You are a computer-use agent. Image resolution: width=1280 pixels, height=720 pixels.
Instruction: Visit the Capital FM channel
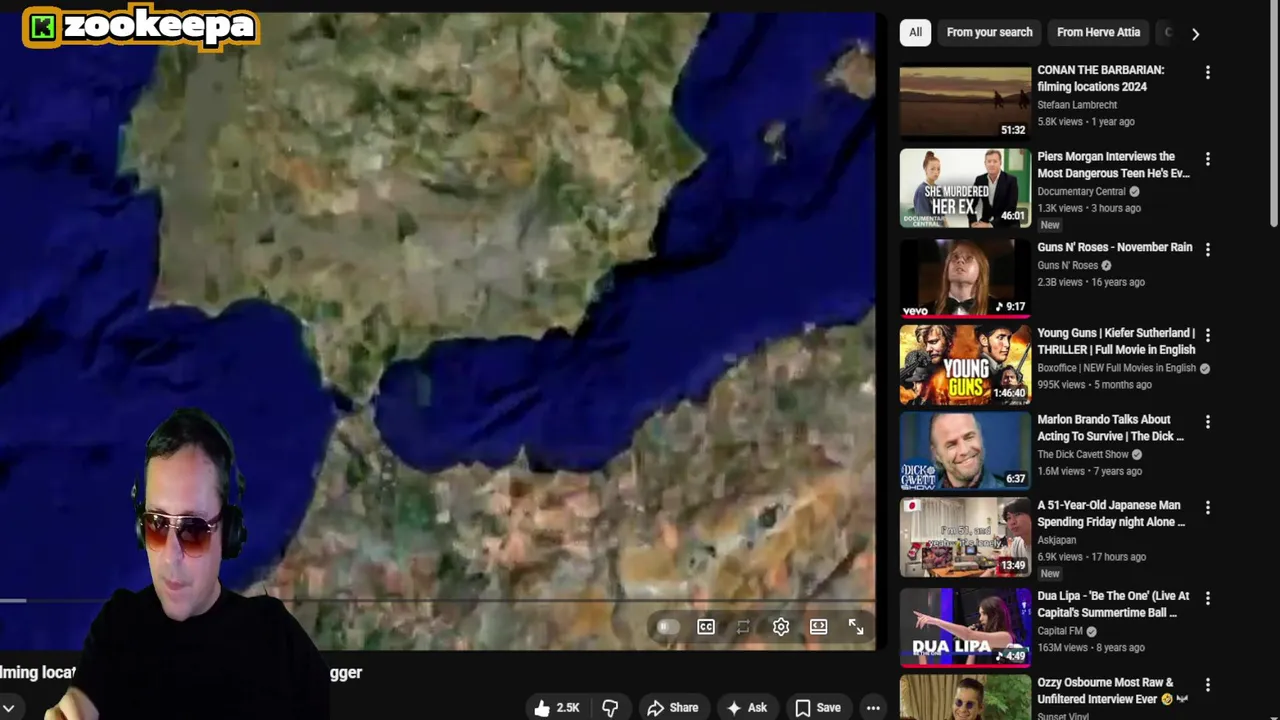tap(1060, 631)
